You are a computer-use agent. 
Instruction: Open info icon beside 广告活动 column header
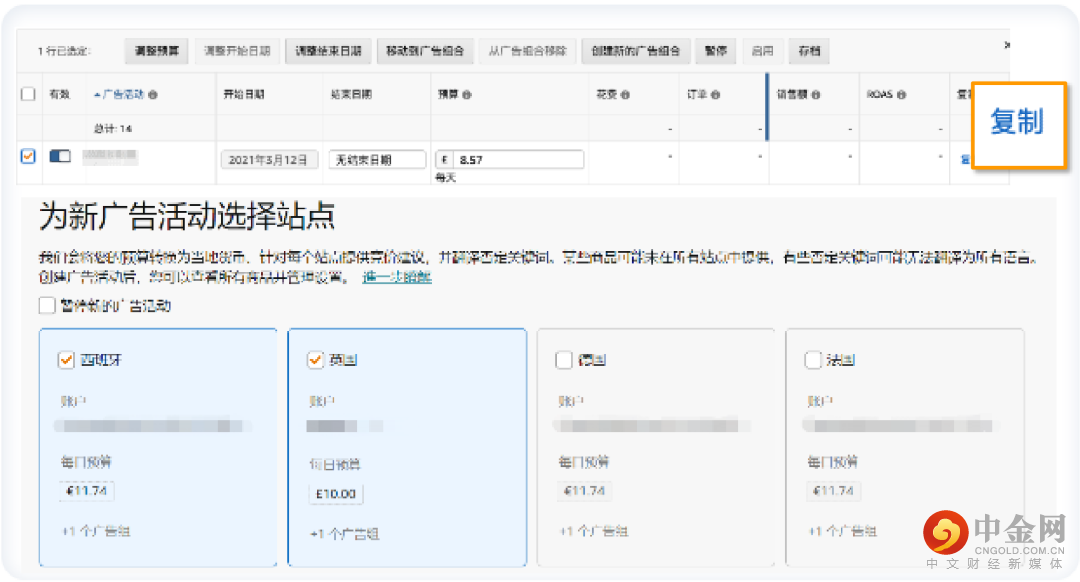coord(153,94)
